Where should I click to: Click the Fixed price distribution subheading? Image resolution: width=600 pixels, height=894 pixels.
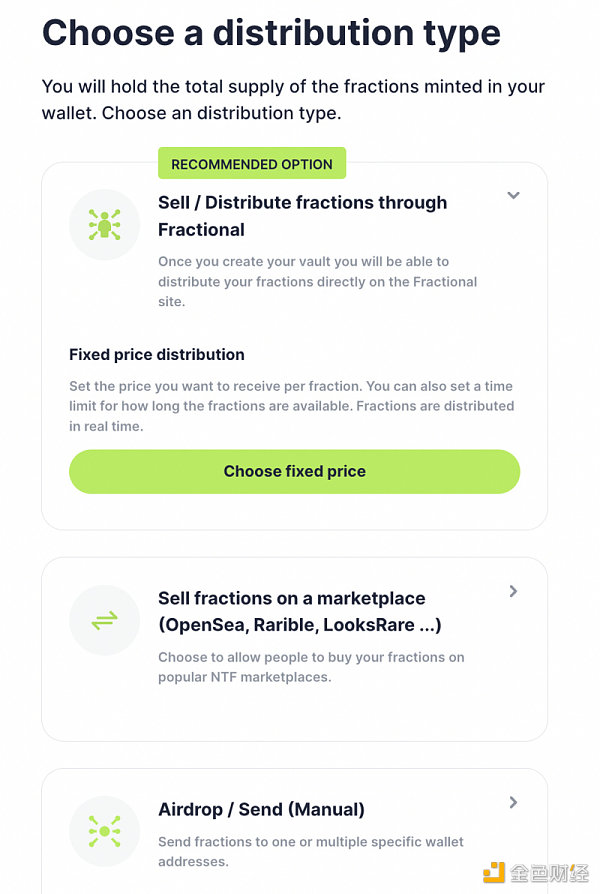(x=157, y=354)
